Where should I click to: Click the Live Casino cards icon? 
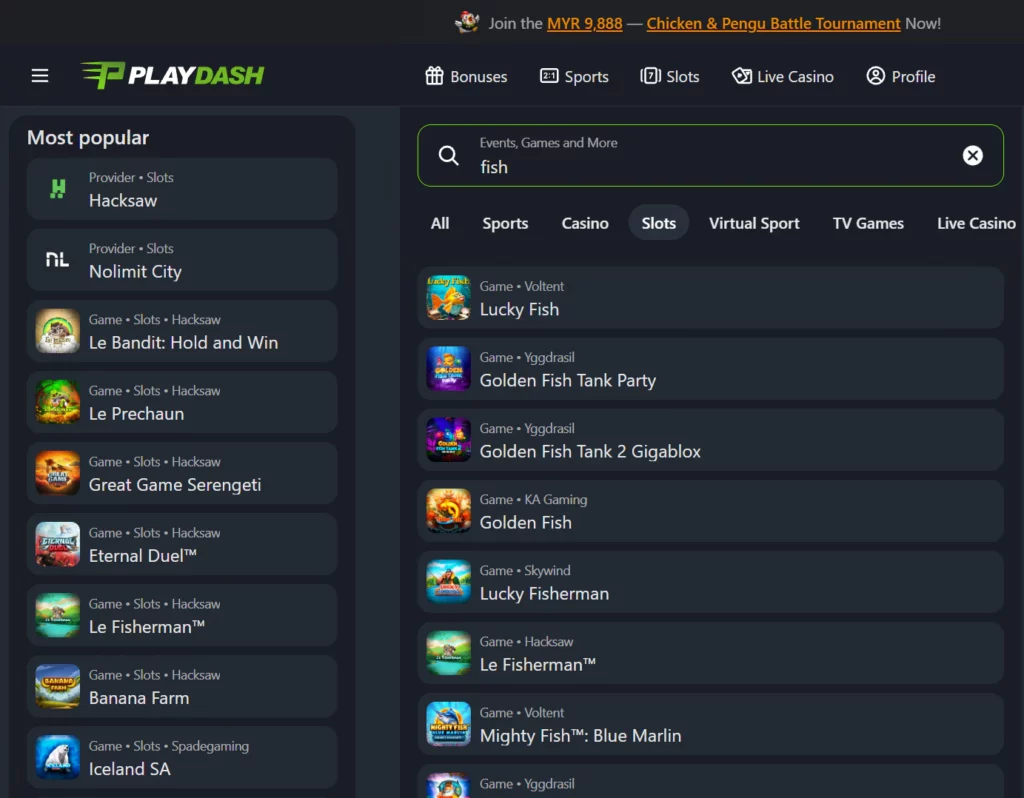(741, 76)
